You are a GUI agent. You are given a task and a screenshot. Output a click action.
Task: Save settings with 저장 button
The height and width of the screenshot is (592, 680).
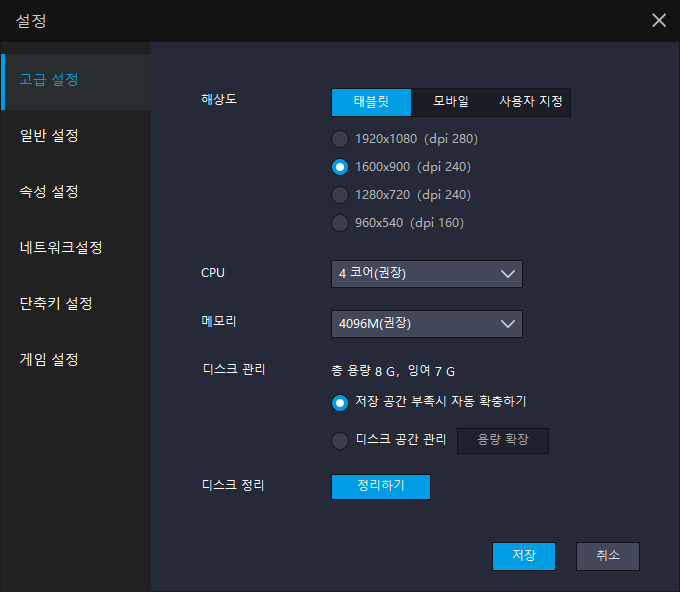[524, 556]
